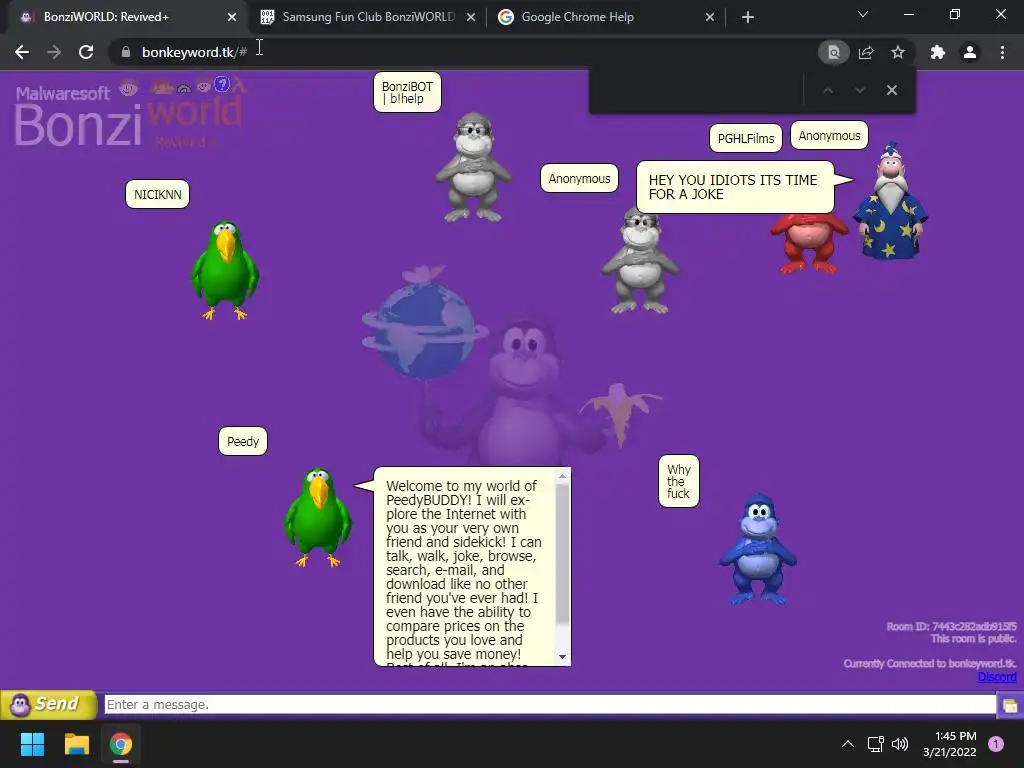The image size is (1024, 768).
Task: Click the lambda icon beside the logo
Action: click(240, 84)
